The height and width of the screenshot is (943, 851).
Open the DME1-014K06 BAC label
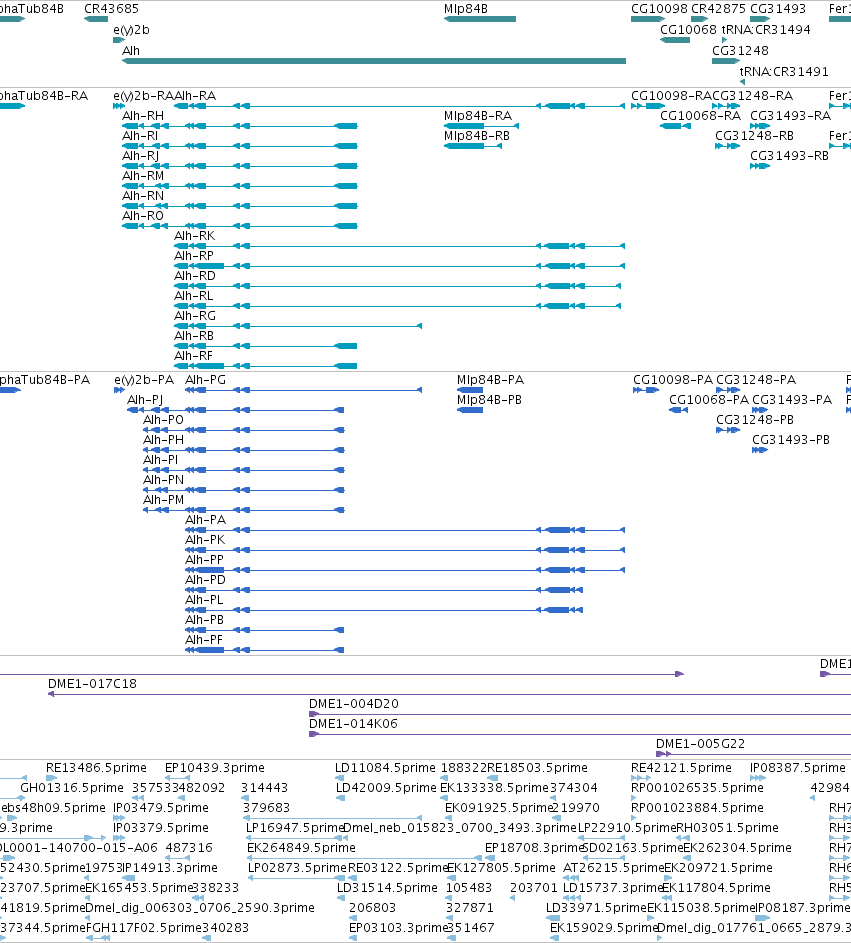point(354,723)
